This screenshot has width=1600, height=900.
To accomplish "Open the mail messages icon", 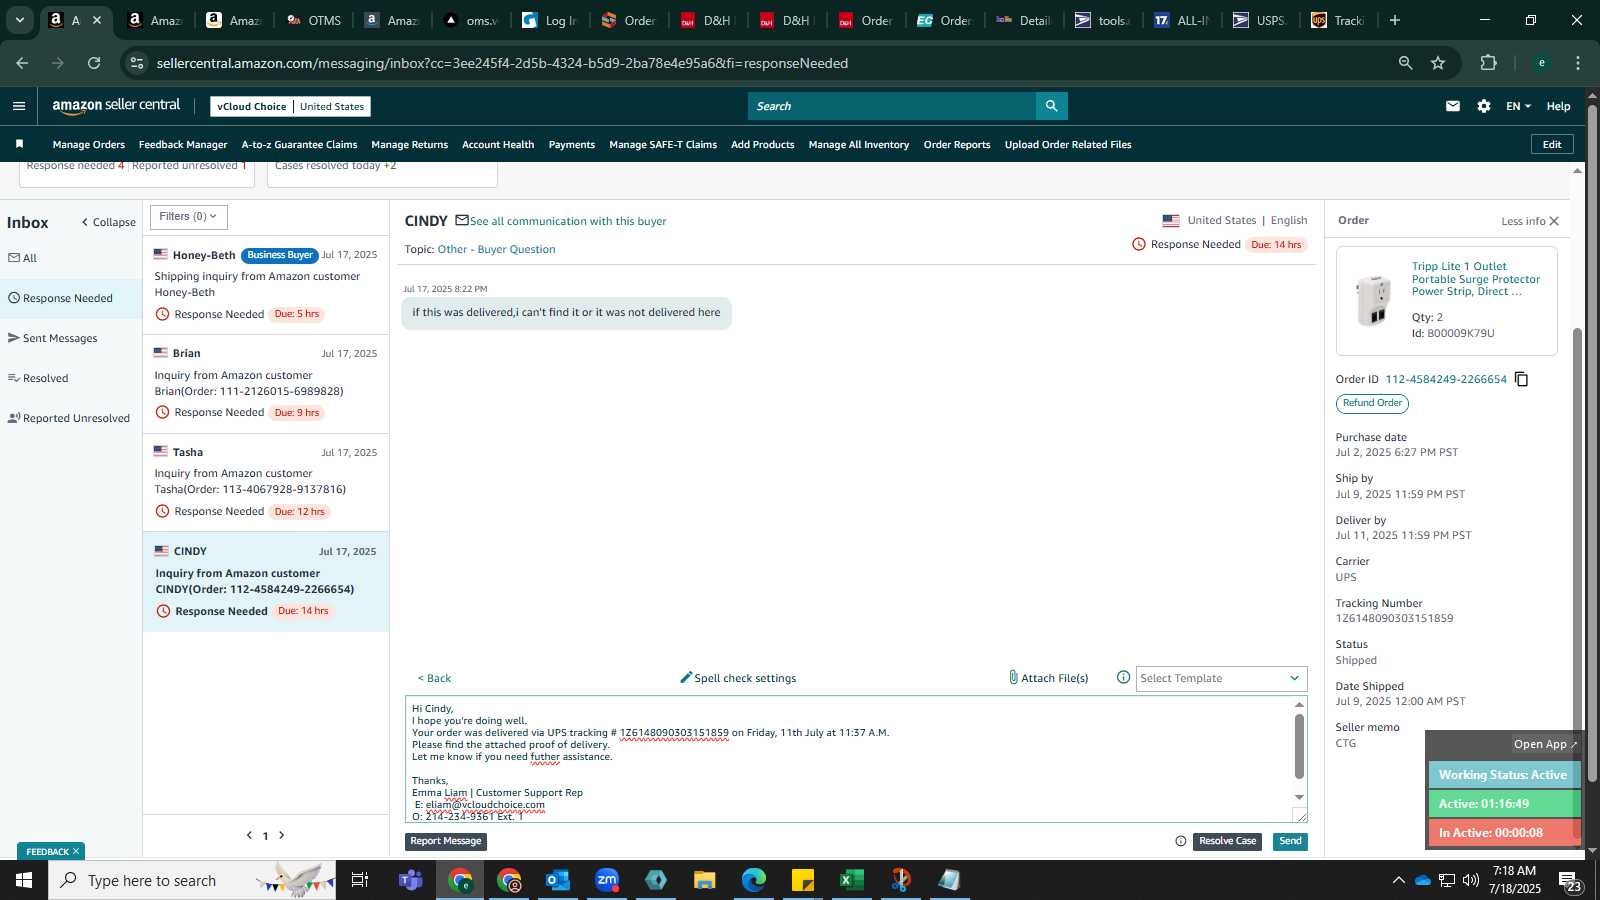I will point(1453,106).
